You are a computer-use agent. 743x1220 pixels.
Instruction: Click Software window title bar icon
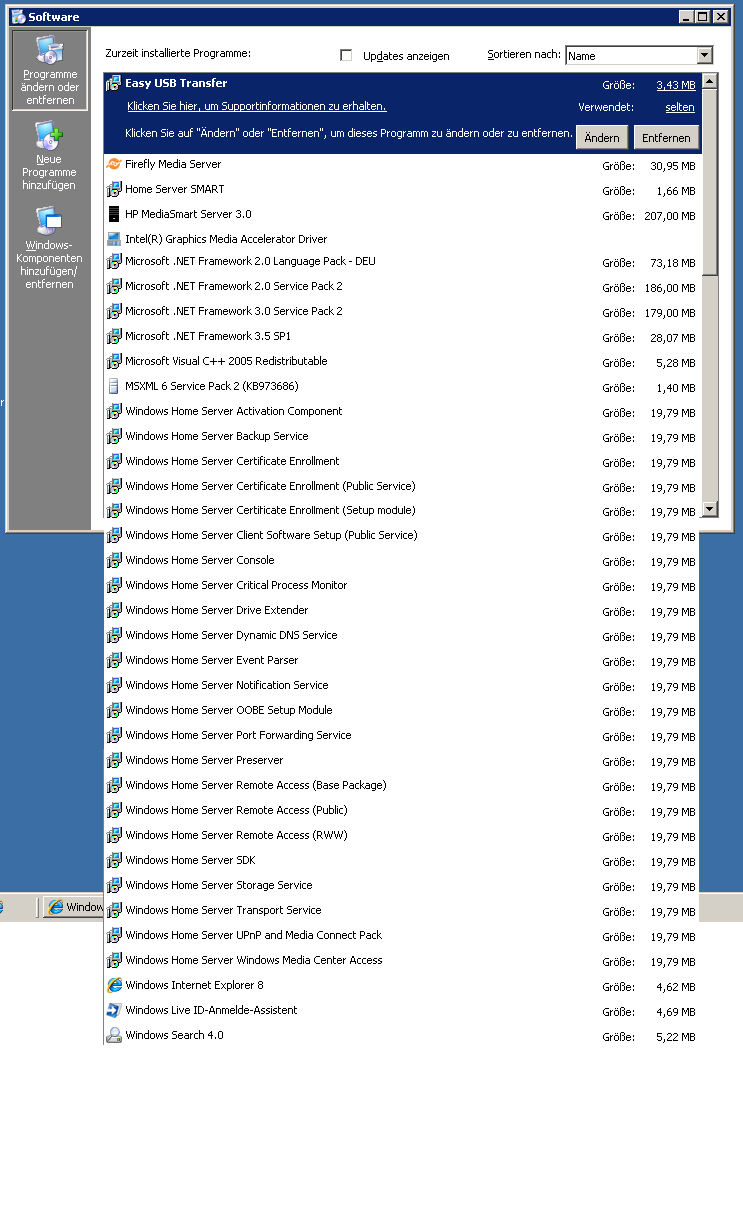pyautogui.click(x=18, y=16)
